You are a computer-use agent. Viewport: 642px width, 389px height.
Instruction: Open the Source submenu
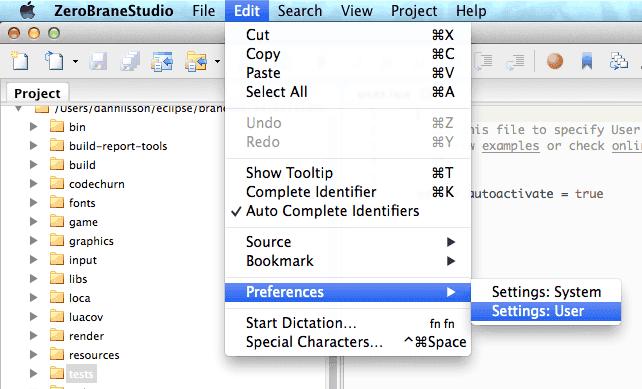pyautogui.click(x=348, y=242)
